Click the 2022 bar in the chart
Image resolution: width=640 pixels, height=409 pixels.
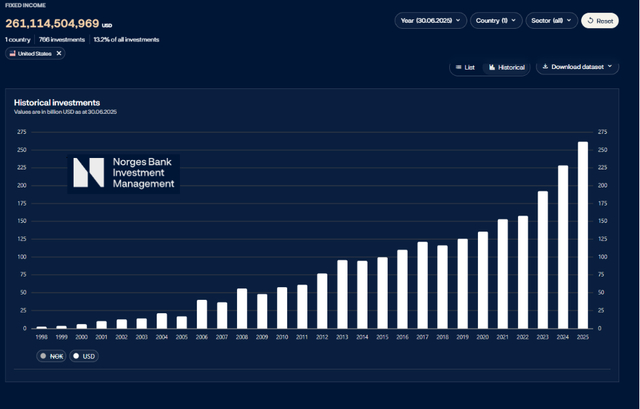523,272
